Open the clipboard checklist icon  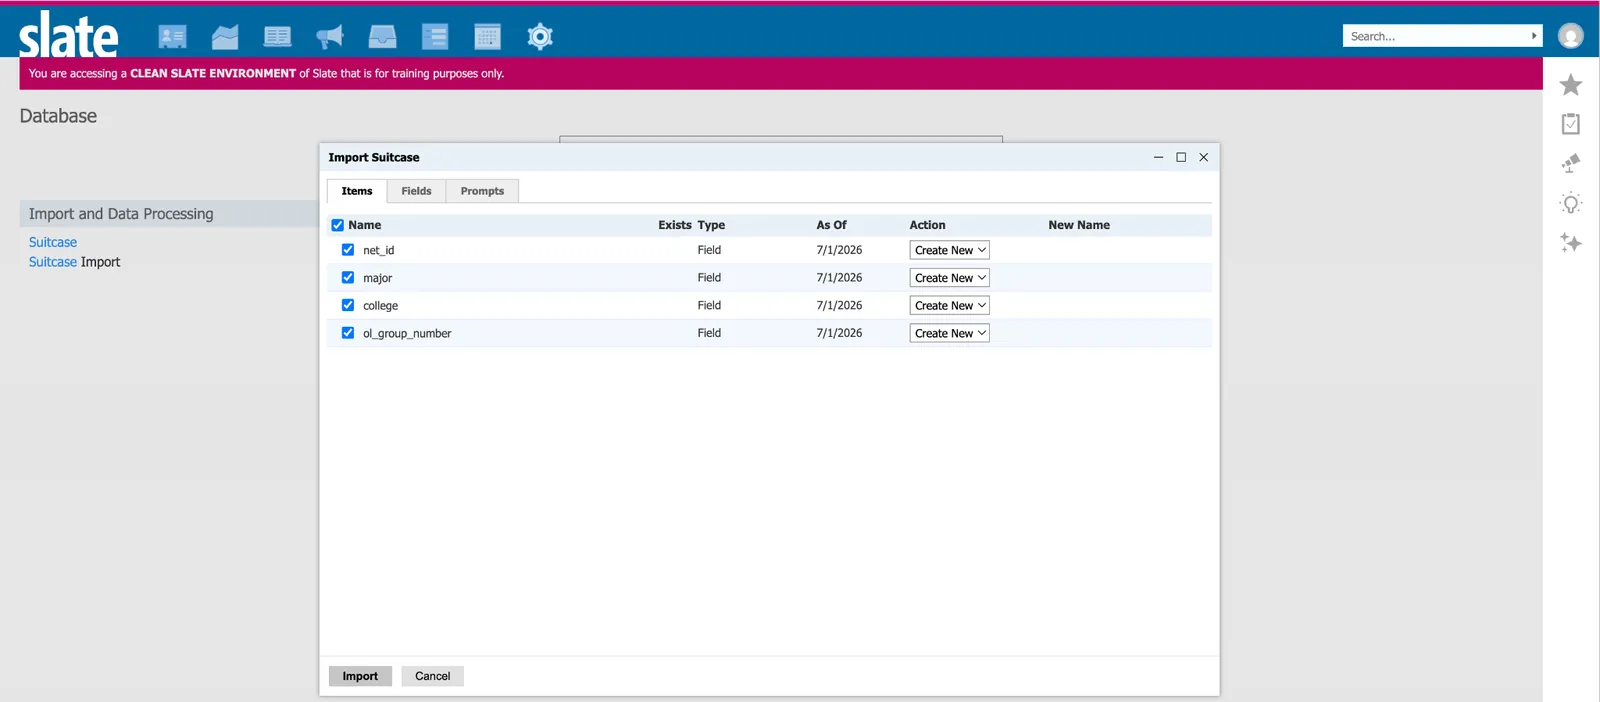click(x=1571, y=124)
